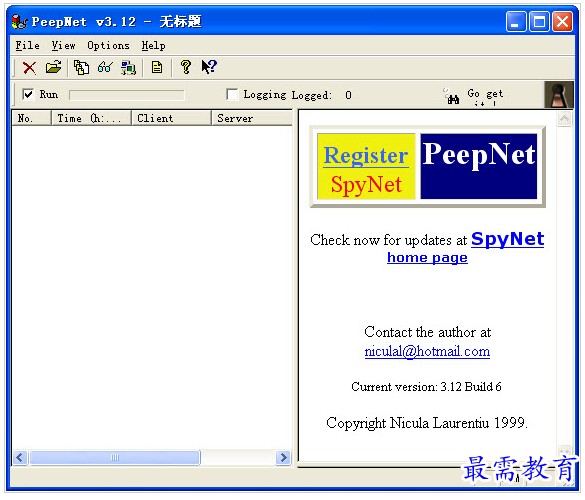Click the PeepNet blue banner
585x500 pixels.
click(479, 166)
